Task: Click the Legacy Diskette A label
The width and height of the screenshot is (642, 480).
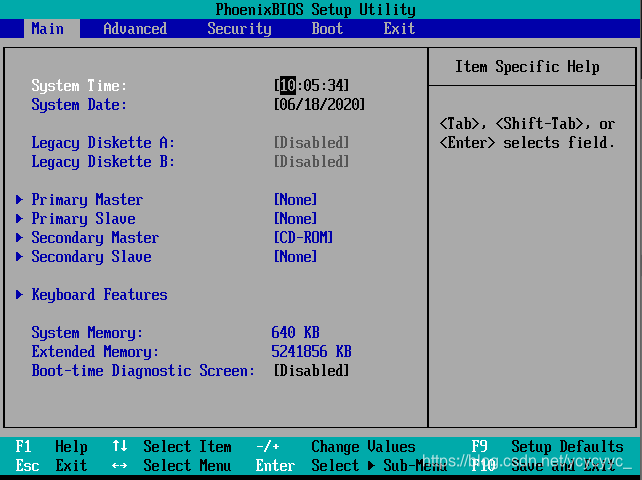Action: 103,143
